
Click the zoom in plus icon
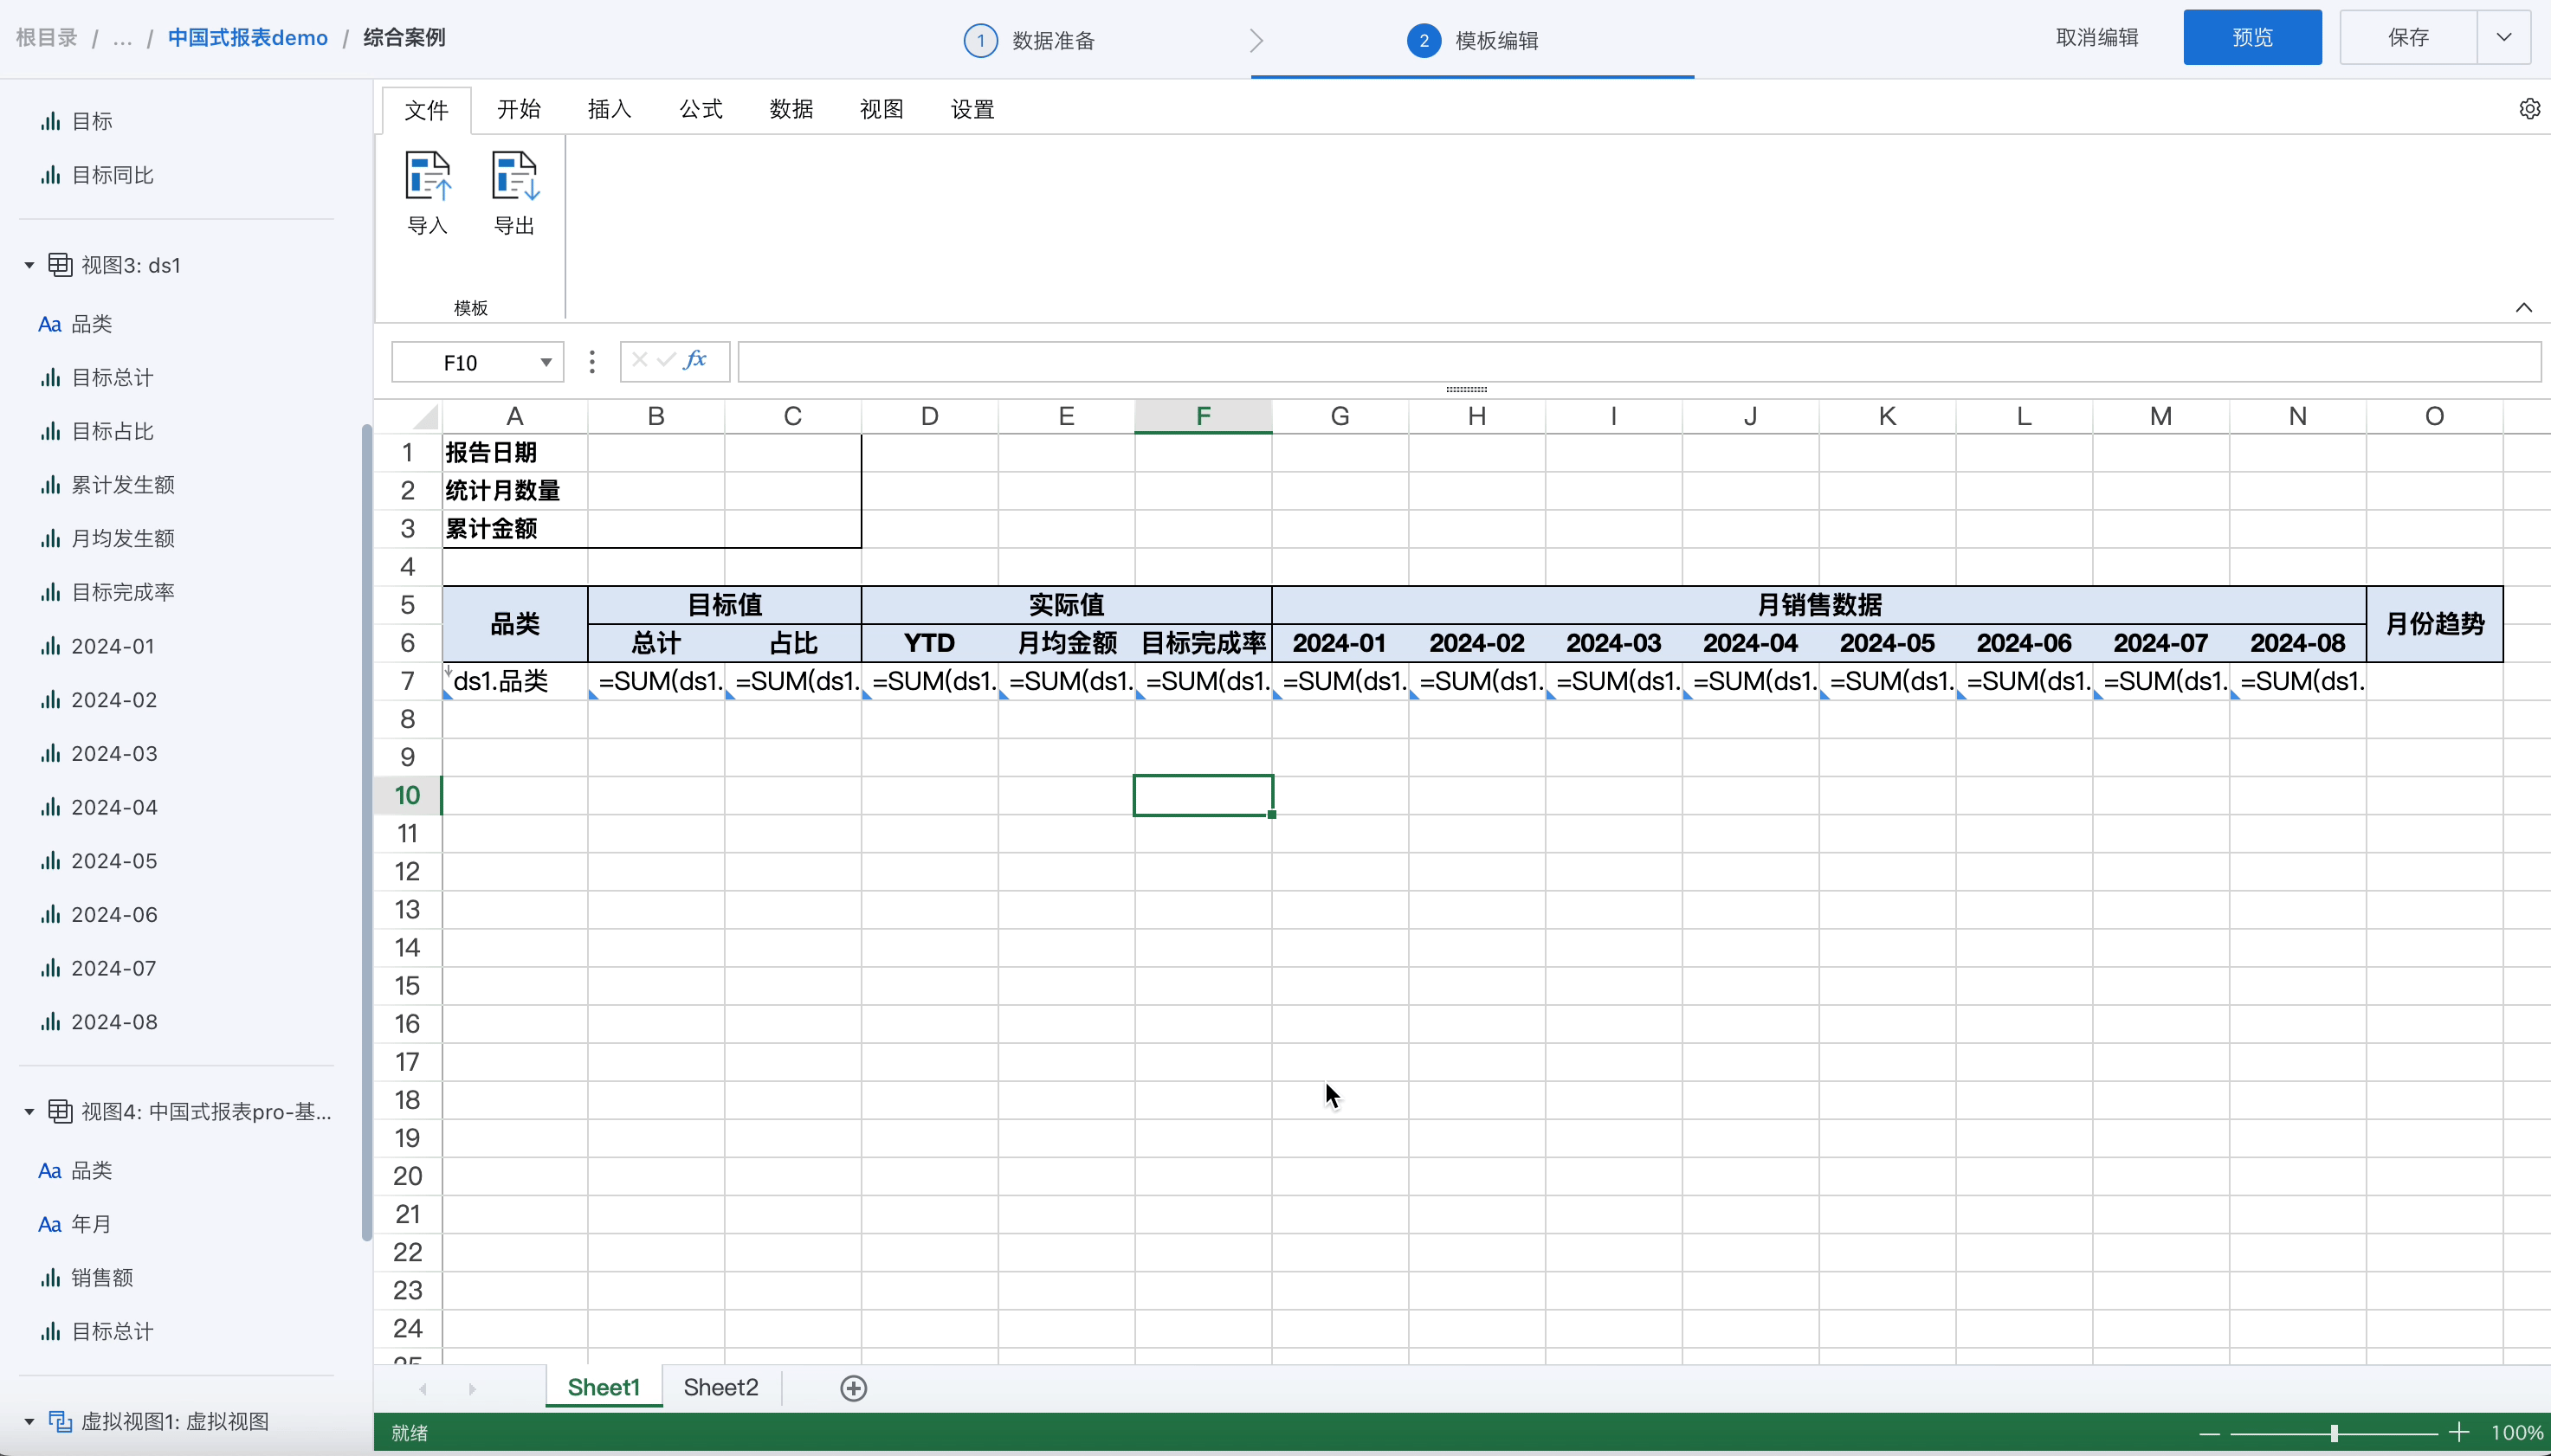point(2459,1433)
